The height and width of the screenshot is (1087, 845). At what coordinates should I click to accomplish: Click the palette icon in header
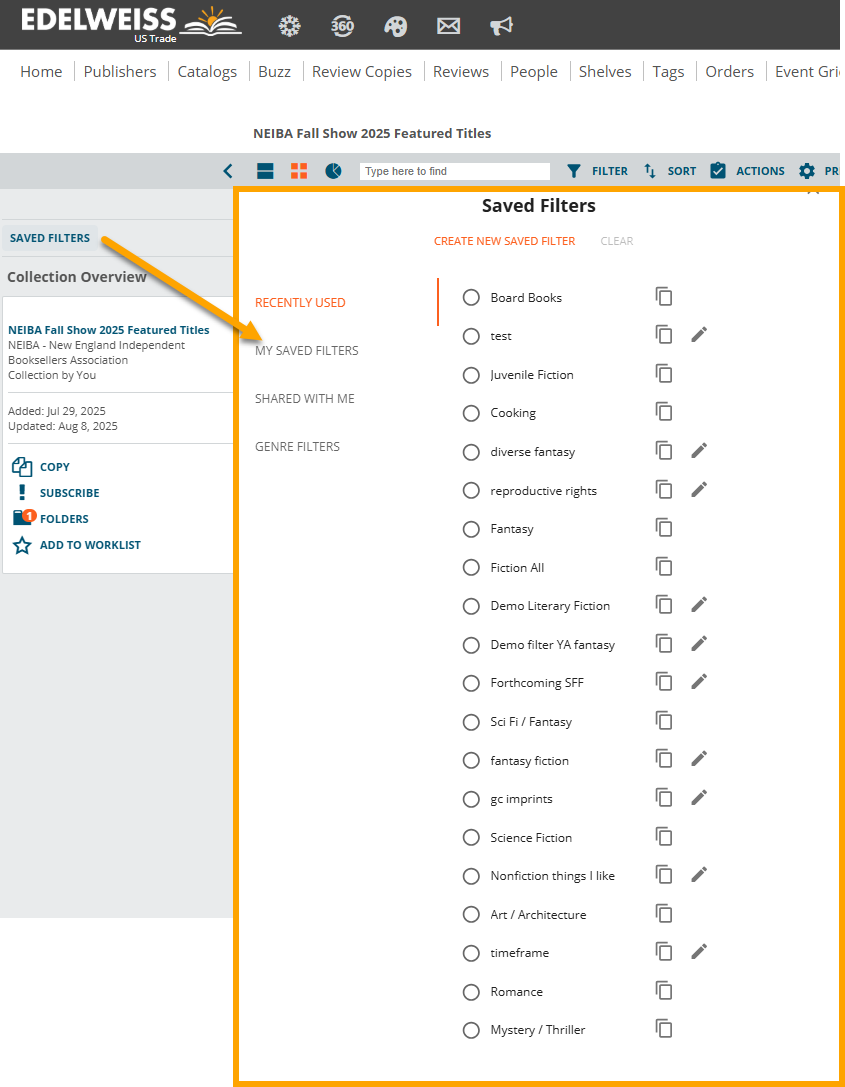pos(395,26)
